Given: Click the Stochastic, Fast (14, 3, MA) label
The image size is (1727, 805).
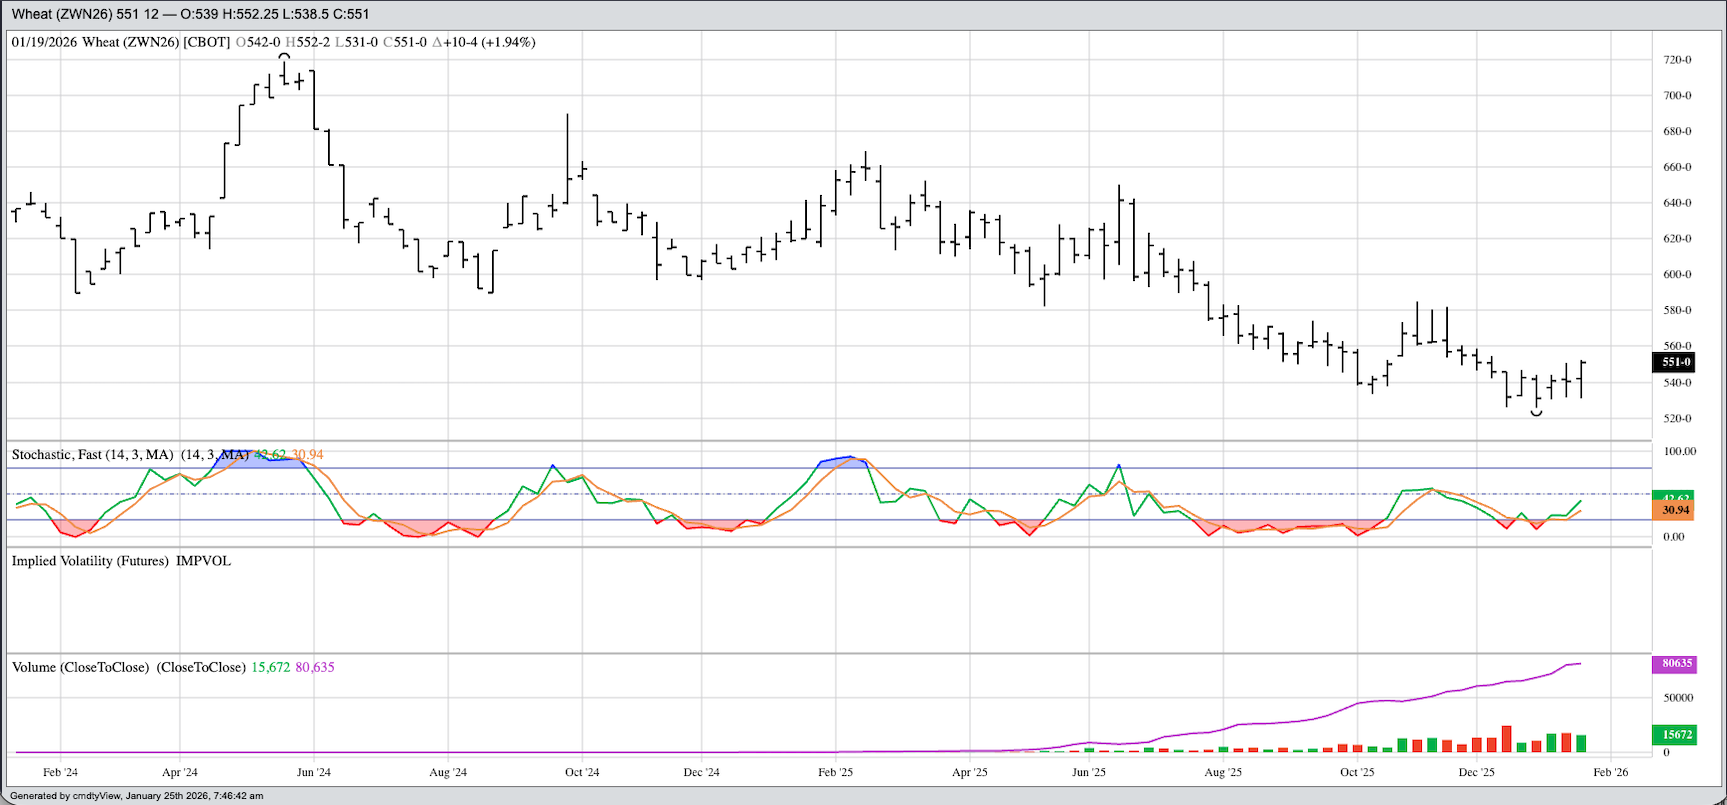Looking at the screenshot, I should 92,455.
